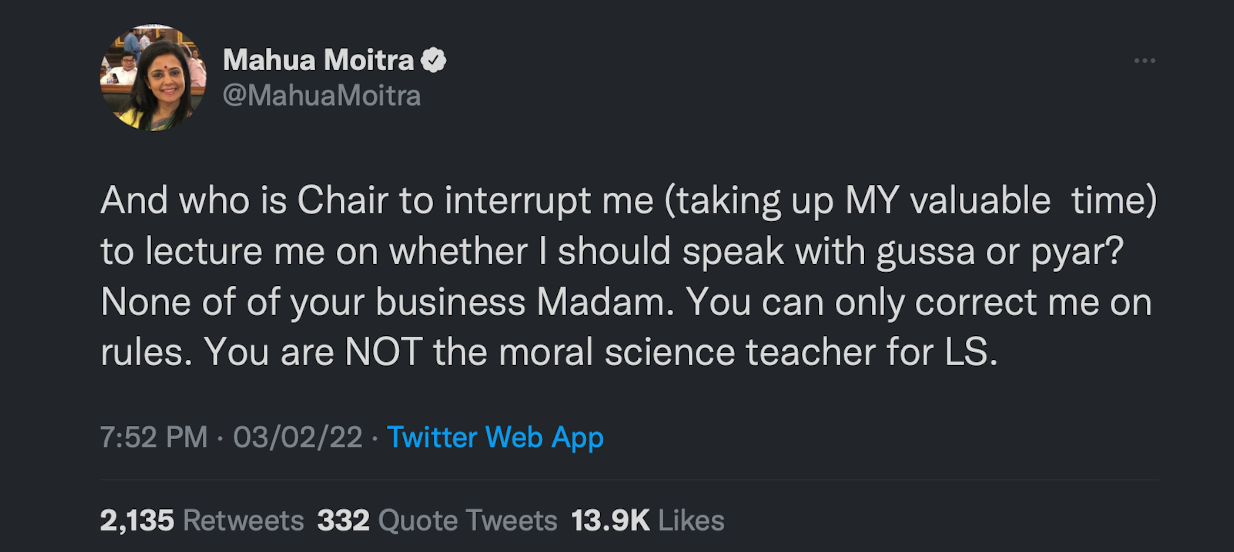Click the Twitter Web App source link
This screenshot has height=552, width=1234.
tap(495, 437)
